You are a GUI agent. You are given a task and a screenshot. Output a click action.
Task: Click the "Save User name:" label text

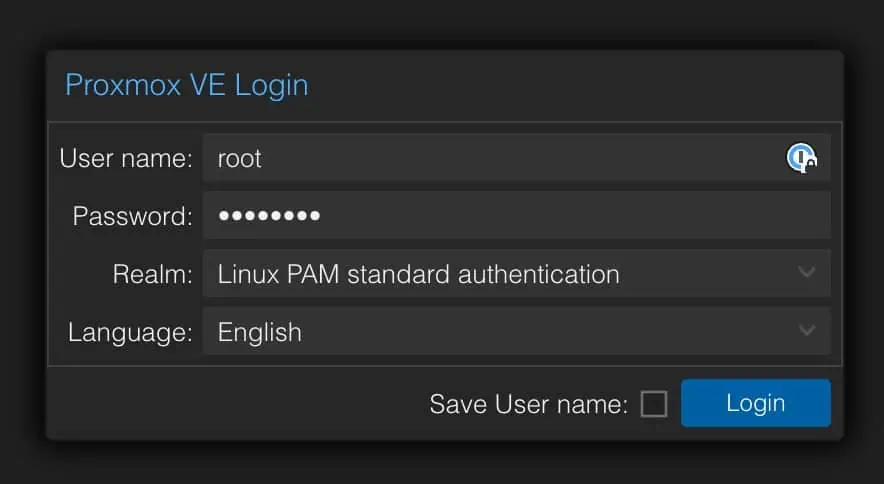528,404
